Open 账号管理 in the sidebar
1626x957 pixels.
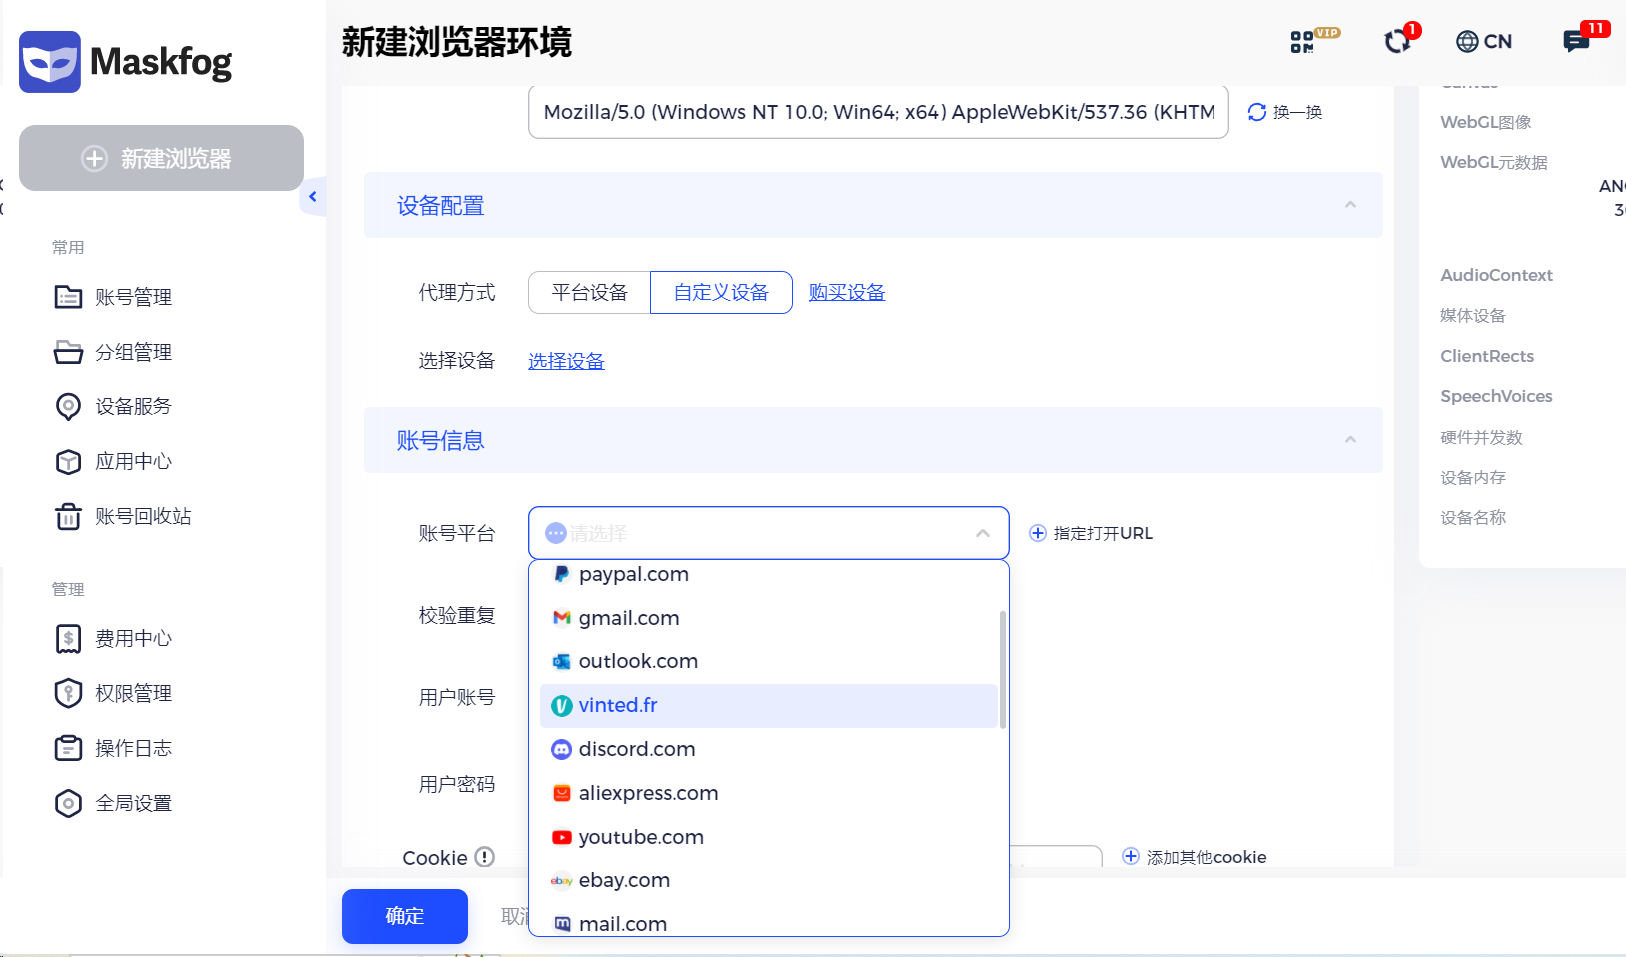pos(113,297)
